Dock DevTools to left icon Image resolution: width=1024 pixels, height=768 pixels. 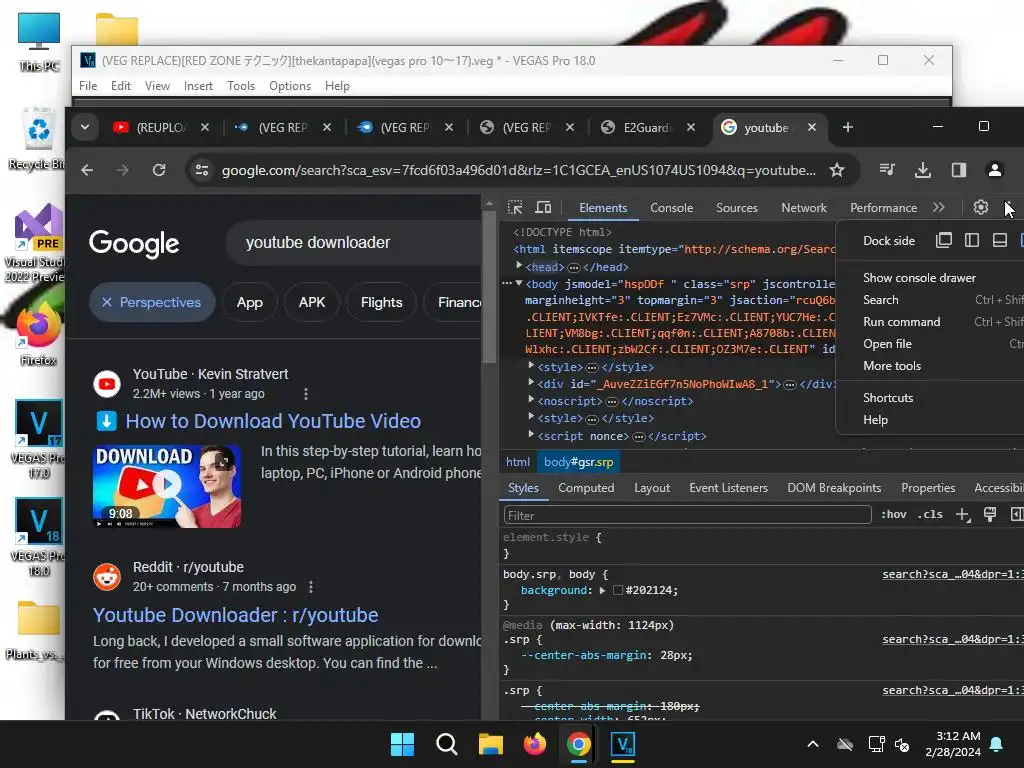972,240
